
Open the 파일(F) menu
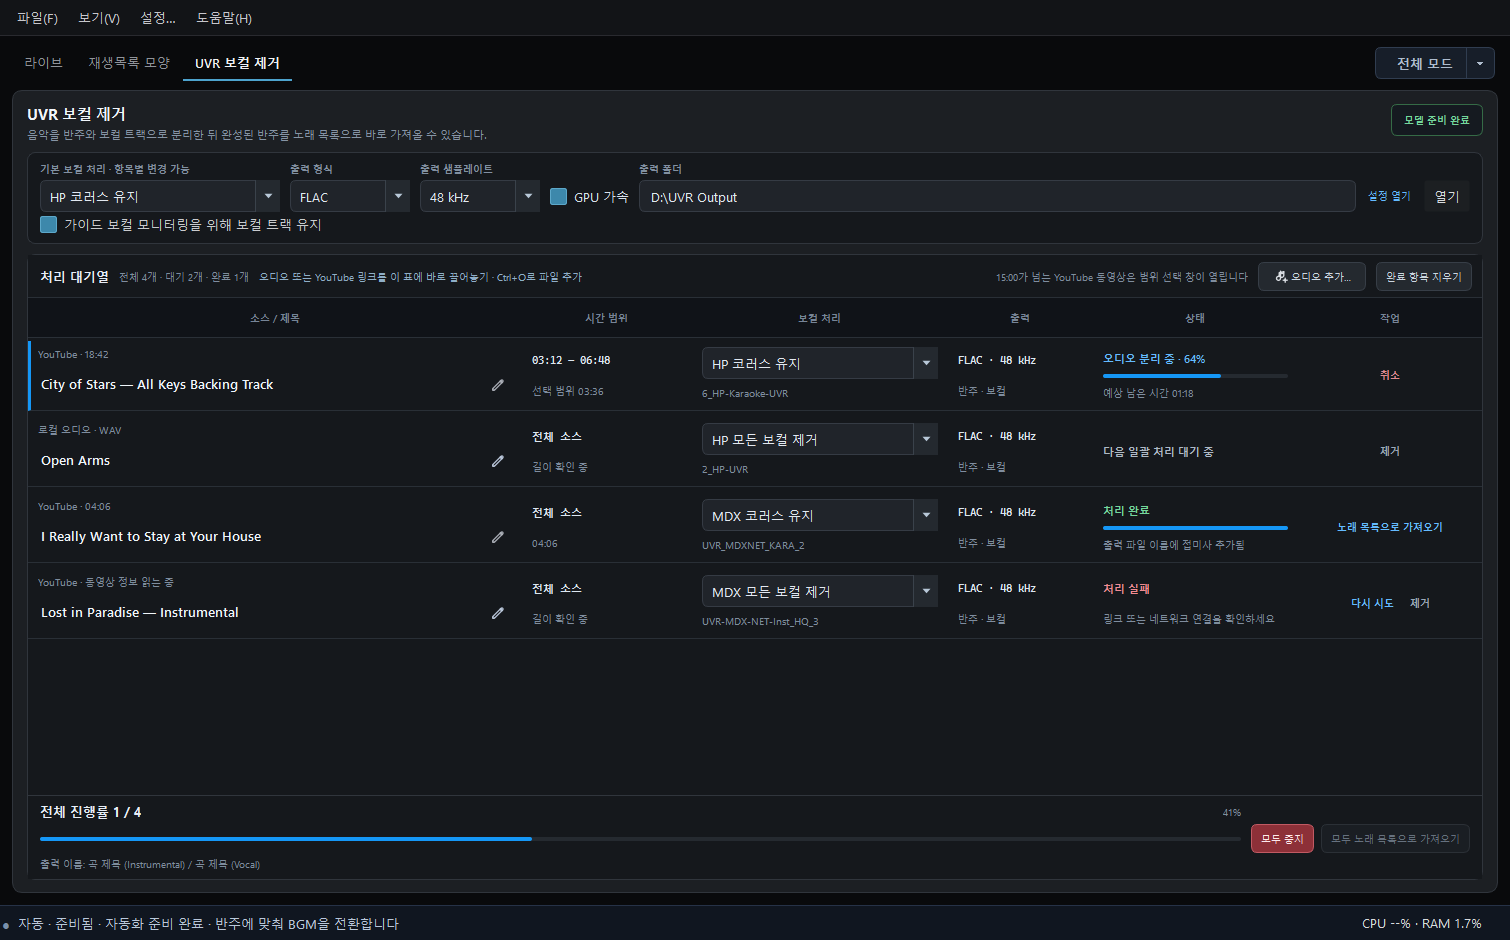[x=37, y=18]
